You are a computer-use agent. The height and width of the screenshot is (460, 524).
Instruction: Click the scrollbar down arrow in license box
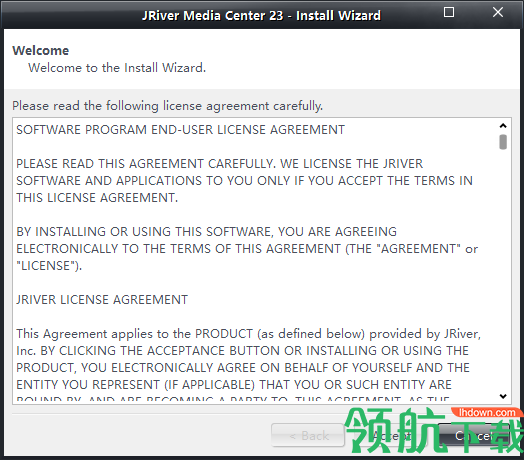503,396
